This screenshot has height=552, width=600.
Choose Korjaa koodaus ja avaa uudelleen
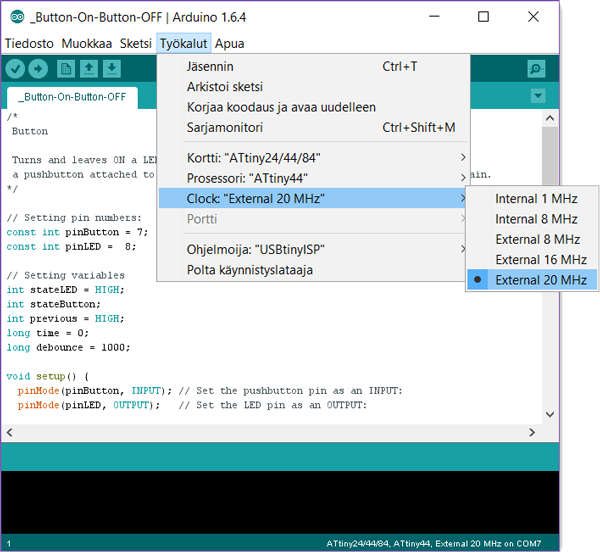[x=313, y=107]
